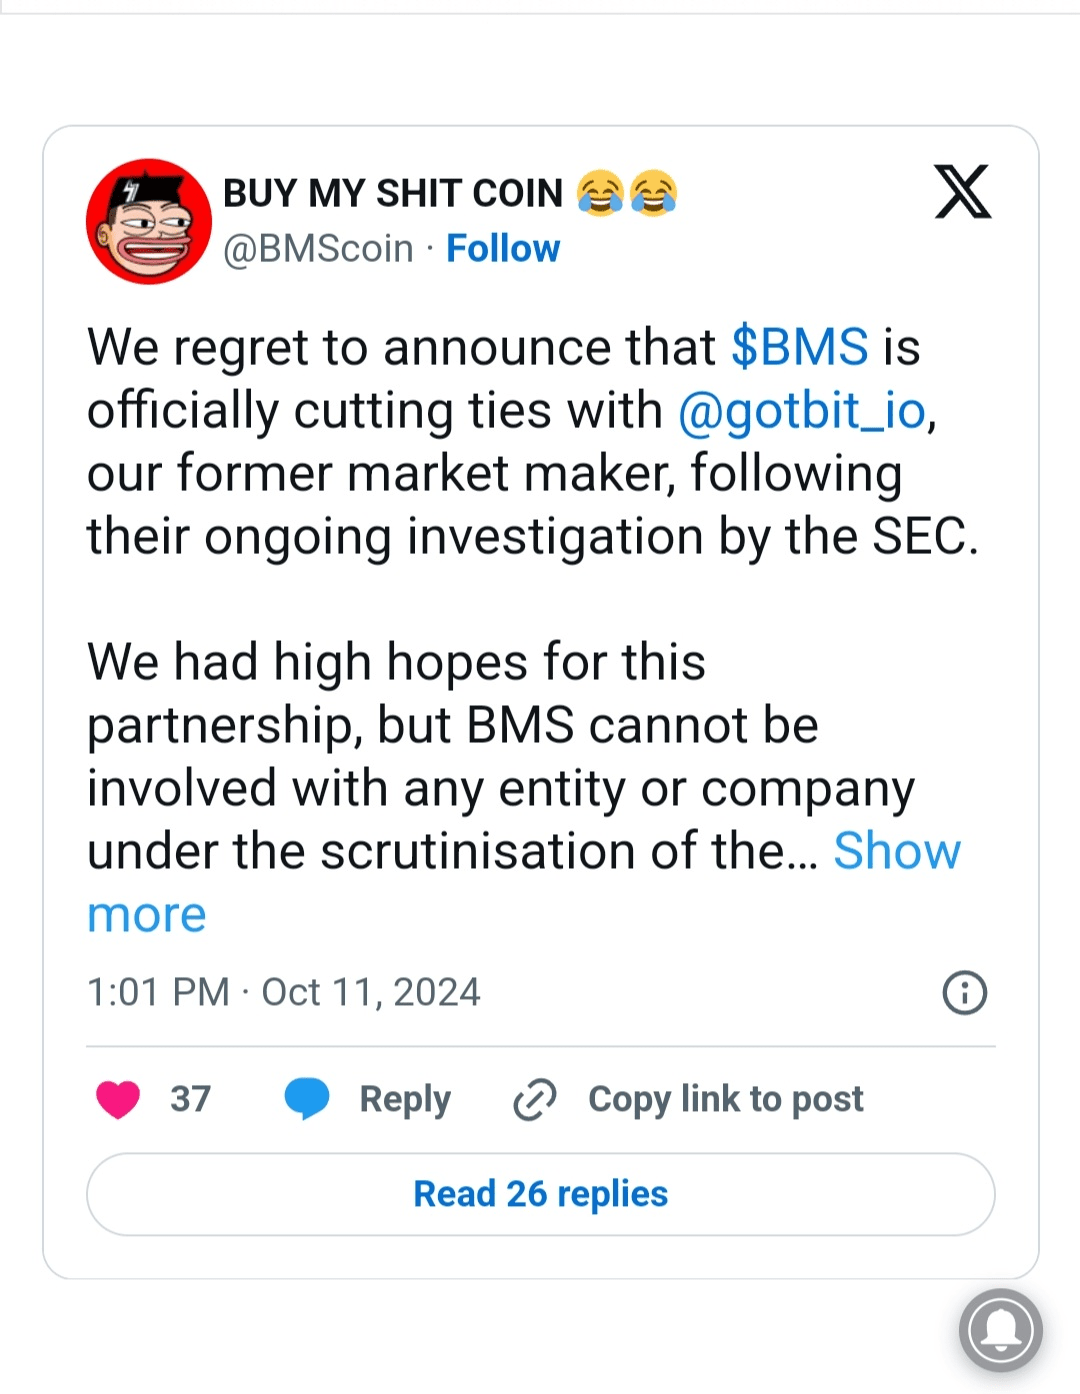Screen dimensions: 1080x1394
Task: Open the post info circle icon
Action: (964, 993)
